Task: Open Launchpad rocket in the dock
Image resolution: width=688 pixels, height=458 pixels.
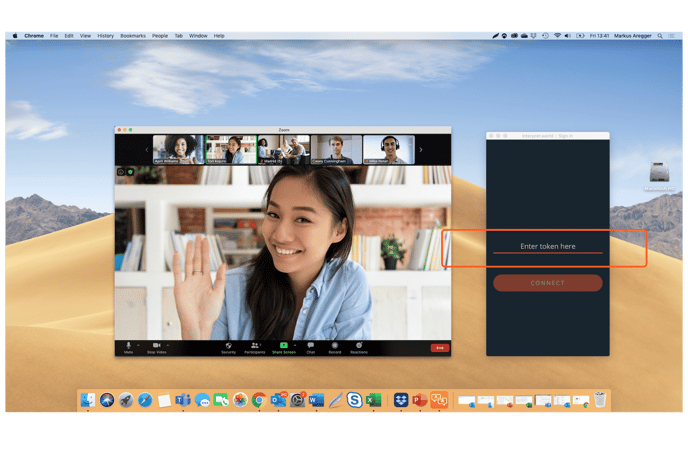Action: 125,400
